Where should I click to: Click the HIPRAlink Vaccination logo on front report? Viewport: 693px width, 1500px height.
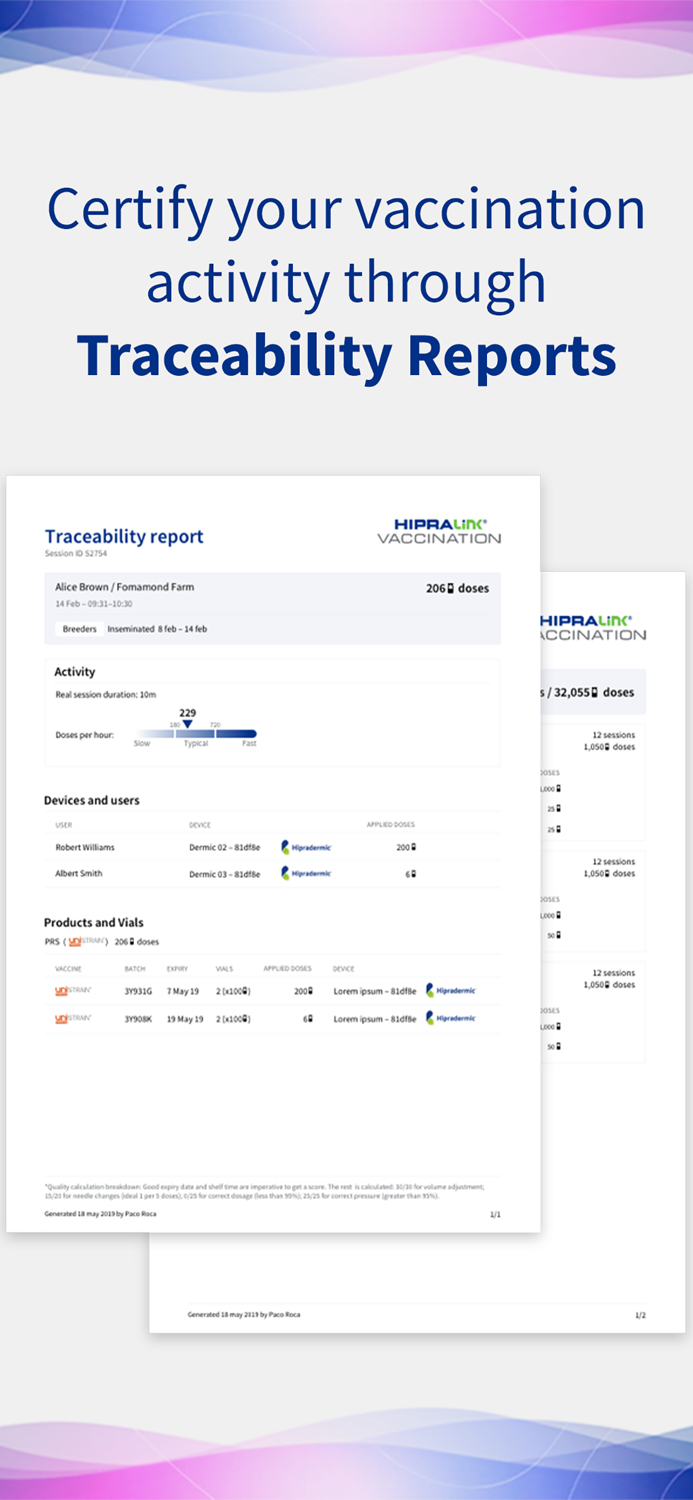coord(439,531)
